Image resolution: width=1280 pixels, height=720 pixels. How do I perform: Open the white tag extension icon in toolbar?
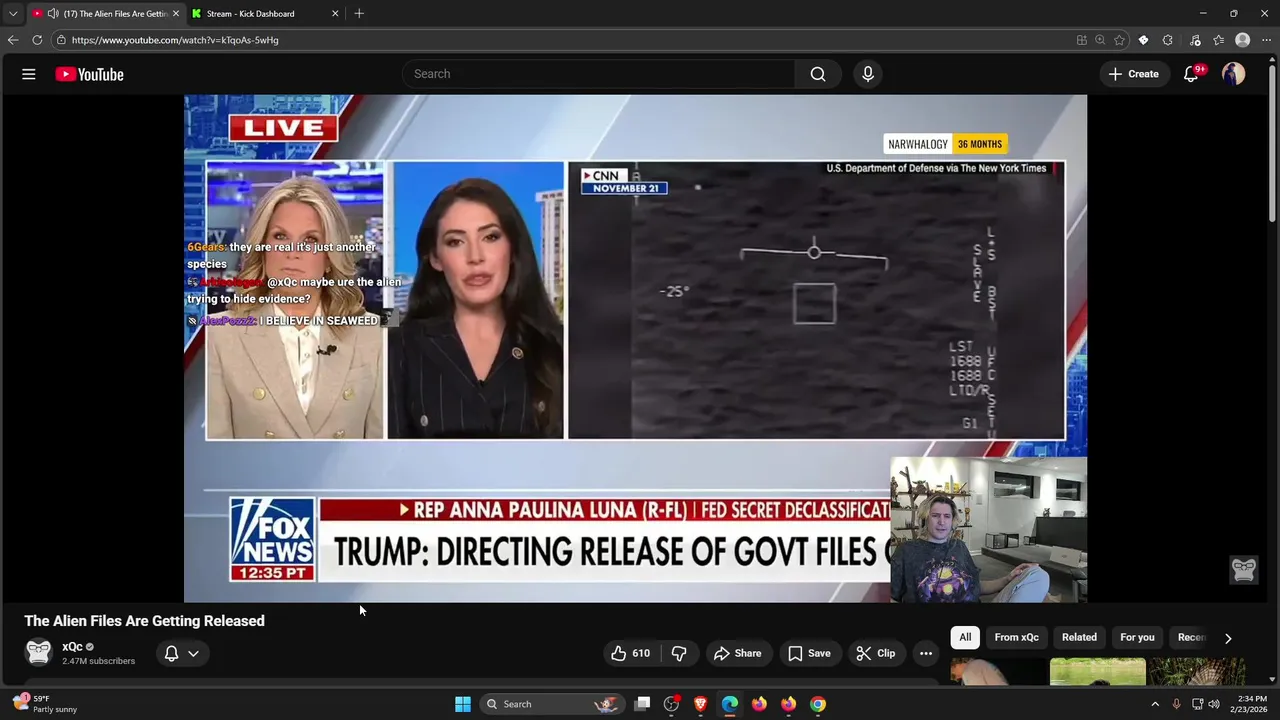(x=1143, y=40)
